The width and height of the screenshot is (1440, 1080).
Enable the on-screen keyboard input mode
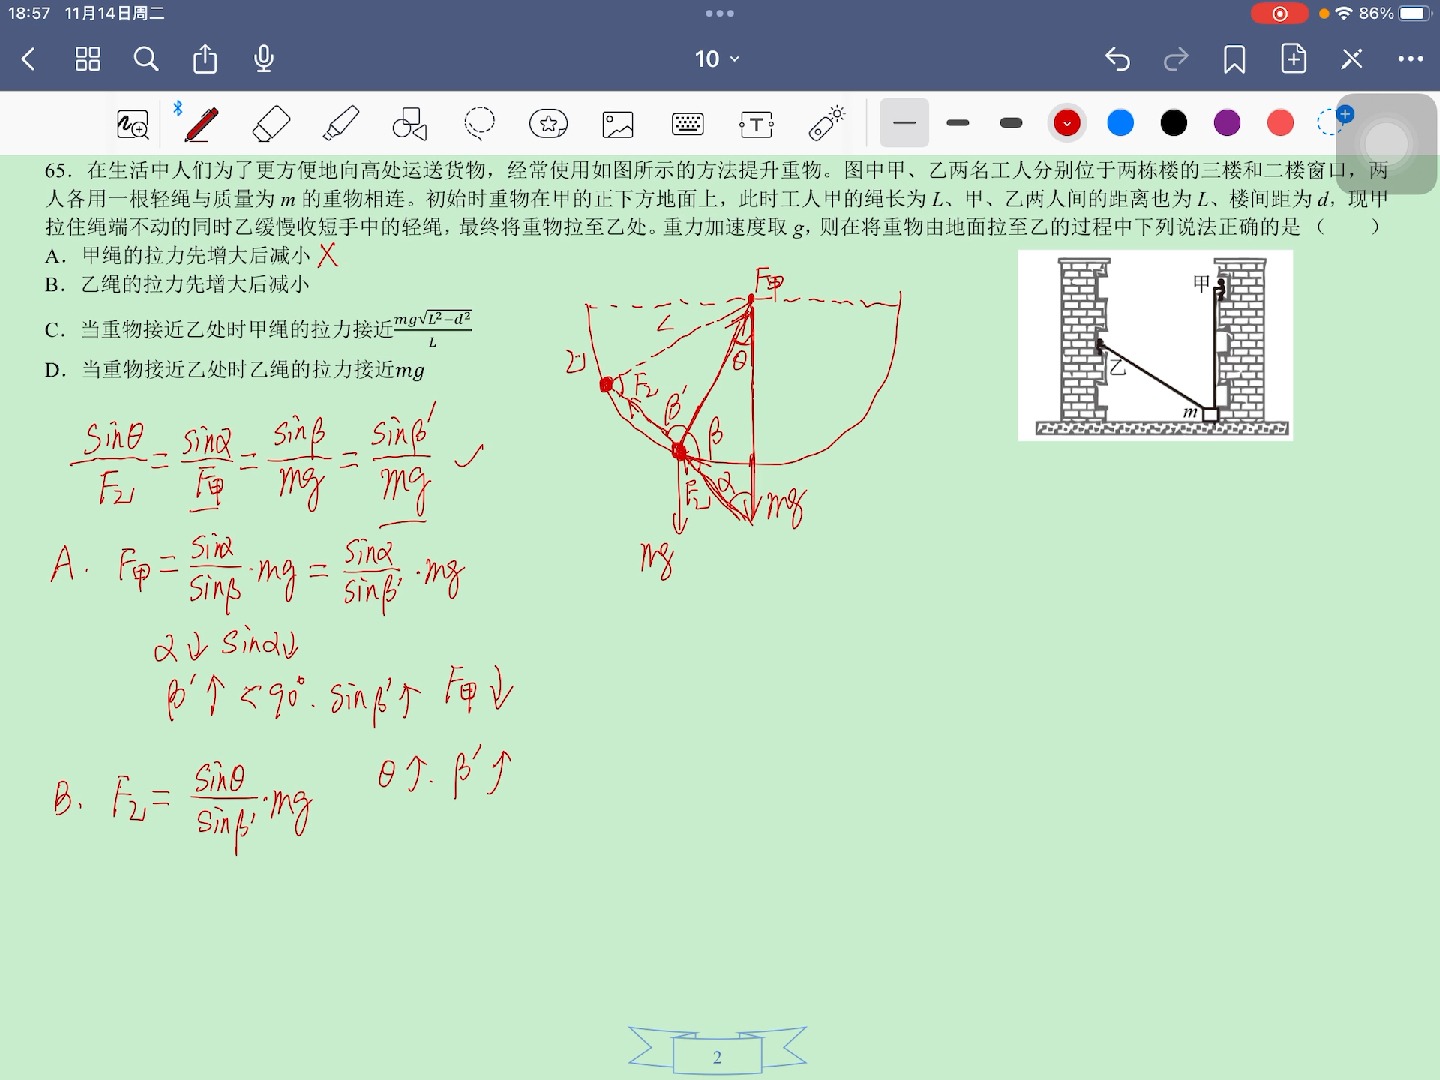[686, 122]
